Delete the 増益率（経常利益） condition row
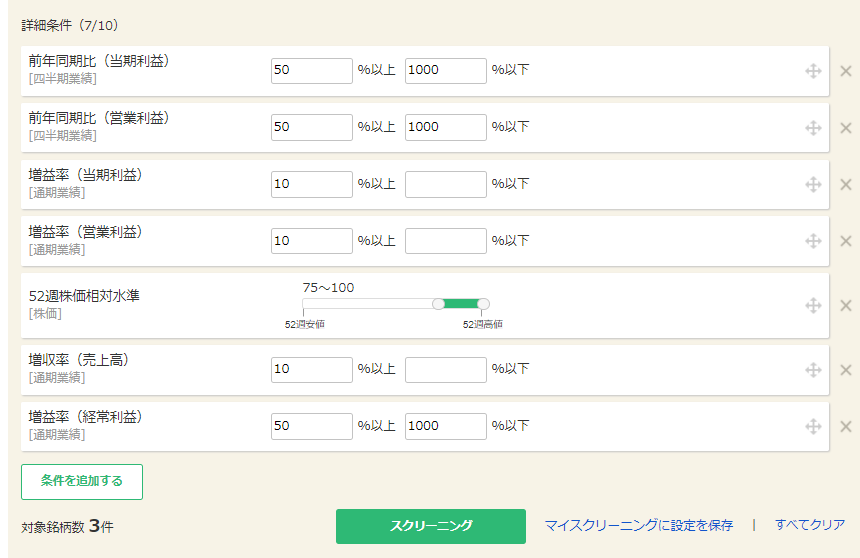 845,427
